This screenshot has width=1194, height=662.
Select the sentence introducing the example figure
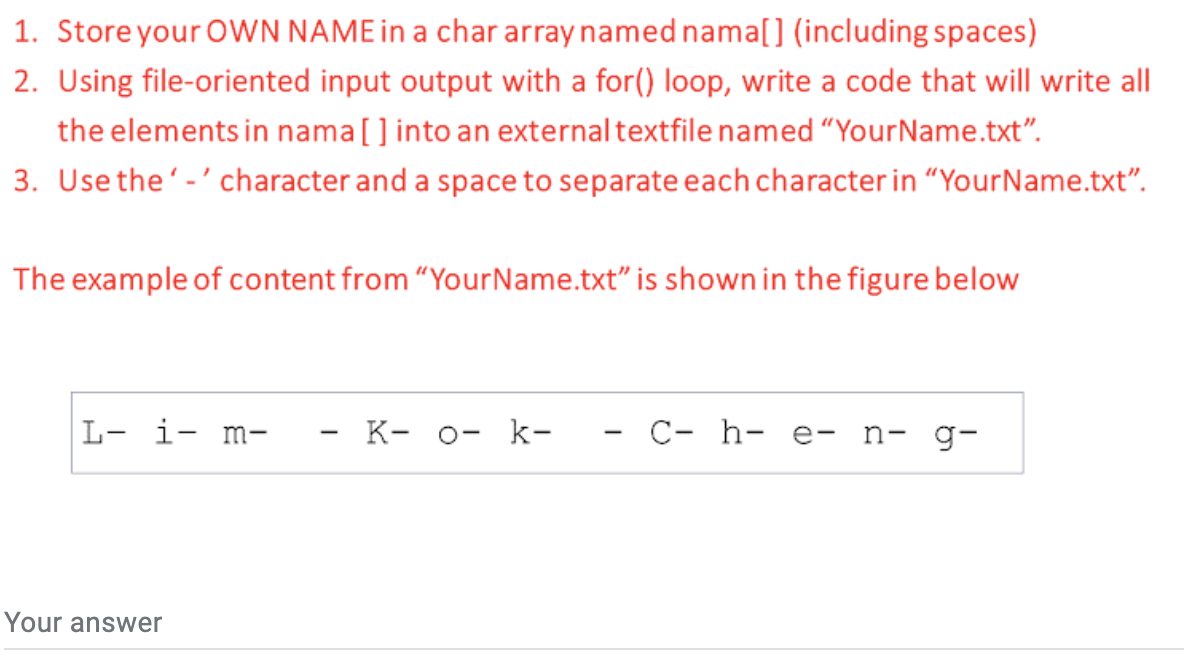(x=516, y=279)
